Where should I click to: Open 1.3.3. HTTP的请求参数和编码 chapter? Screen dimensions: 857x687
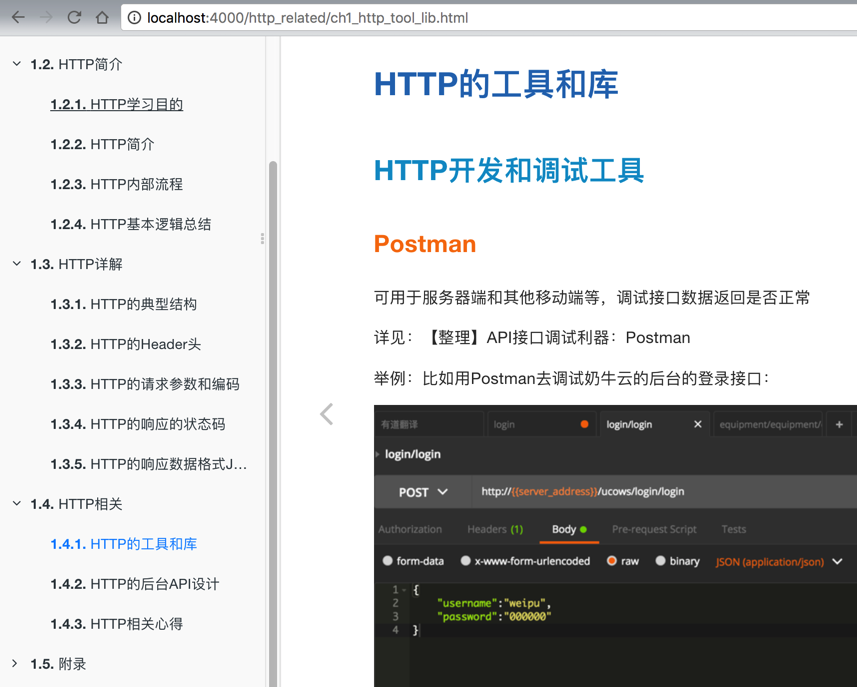pos(145,384)
